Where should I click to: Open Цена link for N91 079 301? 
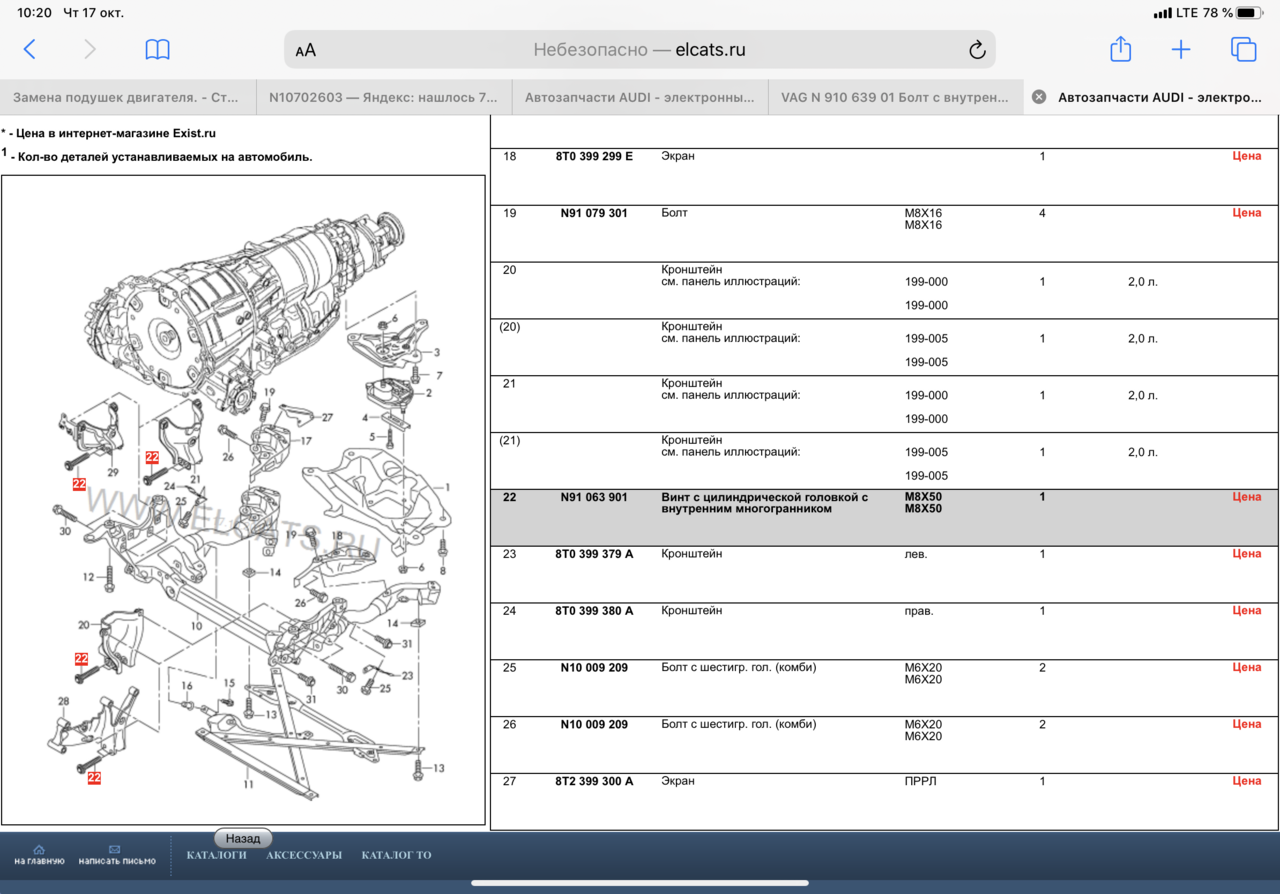coord(1247,213)
